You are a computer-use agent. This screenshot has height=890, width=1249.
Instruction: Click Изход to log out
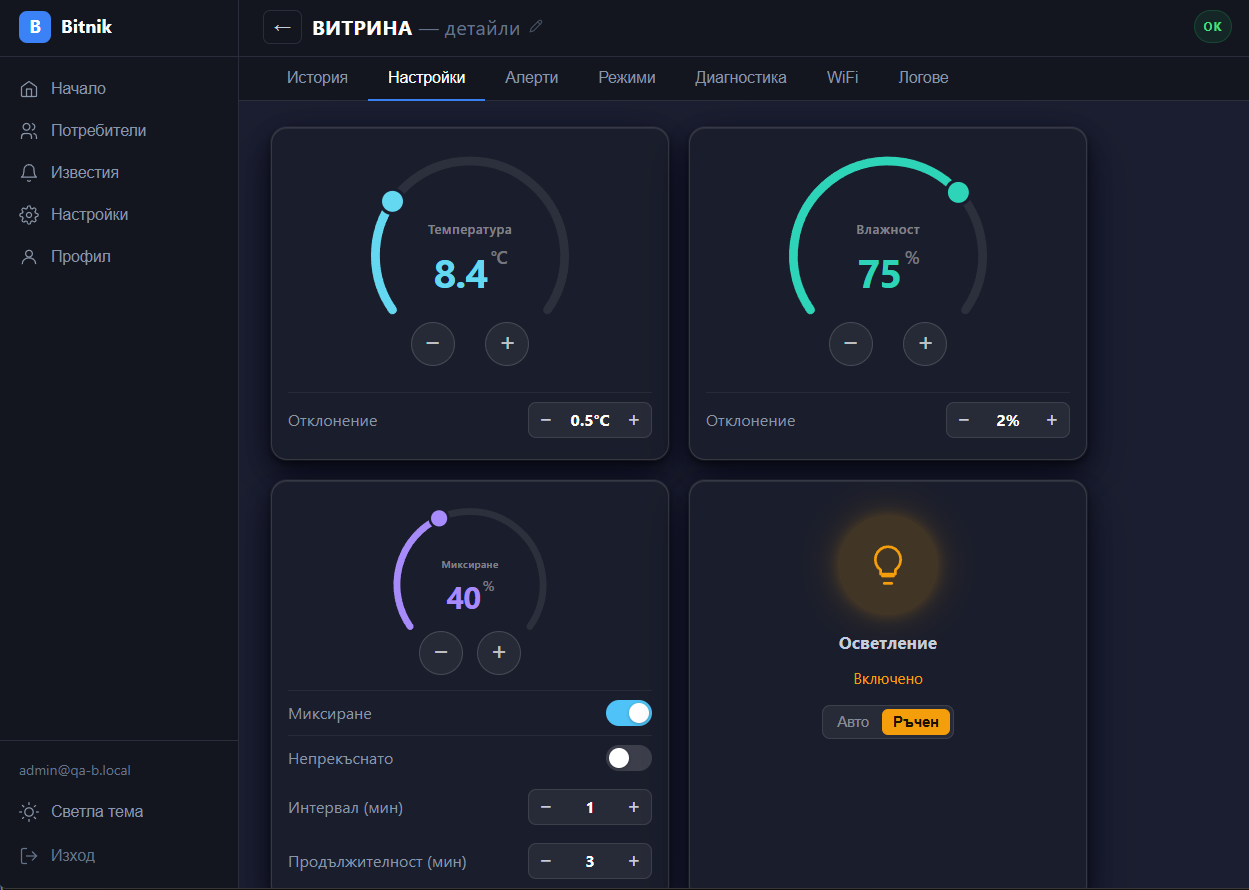pos(119,856)
